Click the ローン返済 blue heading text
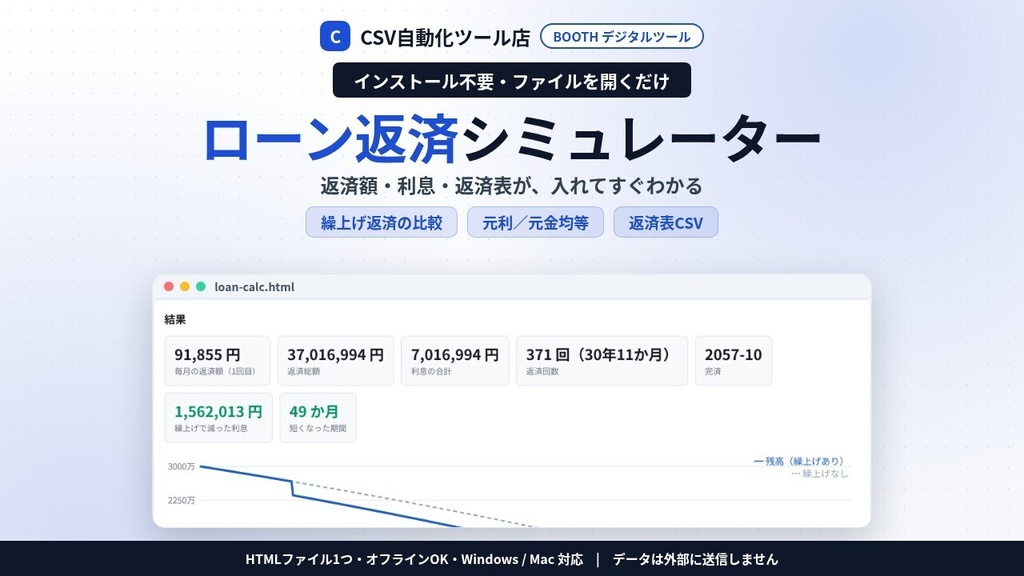The height and width of the screenshot is (576, 1024). tap(331, 138)
